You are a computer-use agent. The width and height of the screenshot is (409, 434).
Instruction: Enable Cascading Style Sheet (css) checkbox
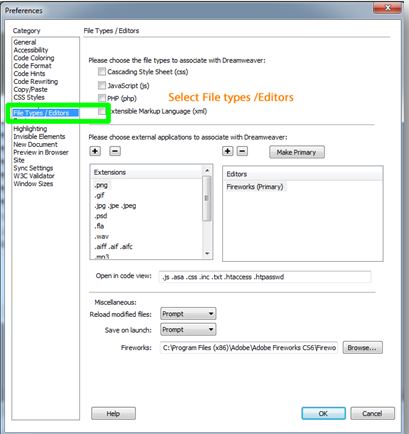point(102,72)
